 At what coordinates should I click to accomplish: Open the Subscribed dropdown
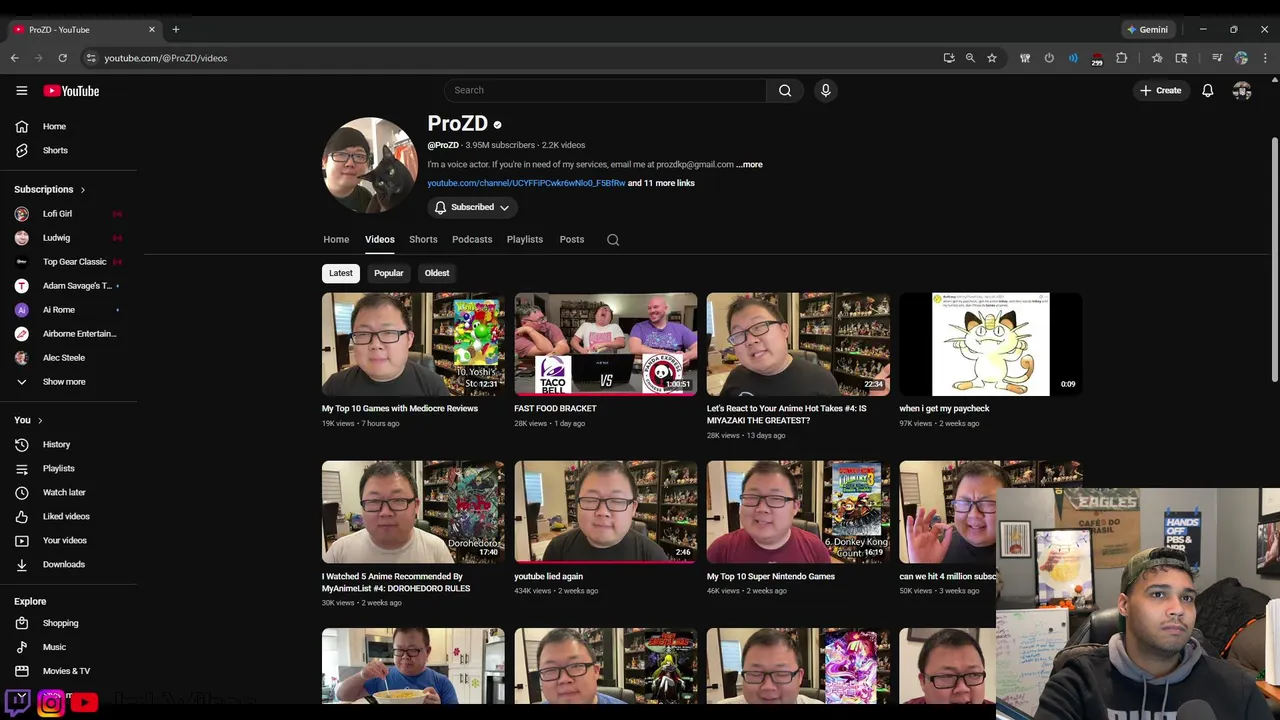tap(472, 207)
